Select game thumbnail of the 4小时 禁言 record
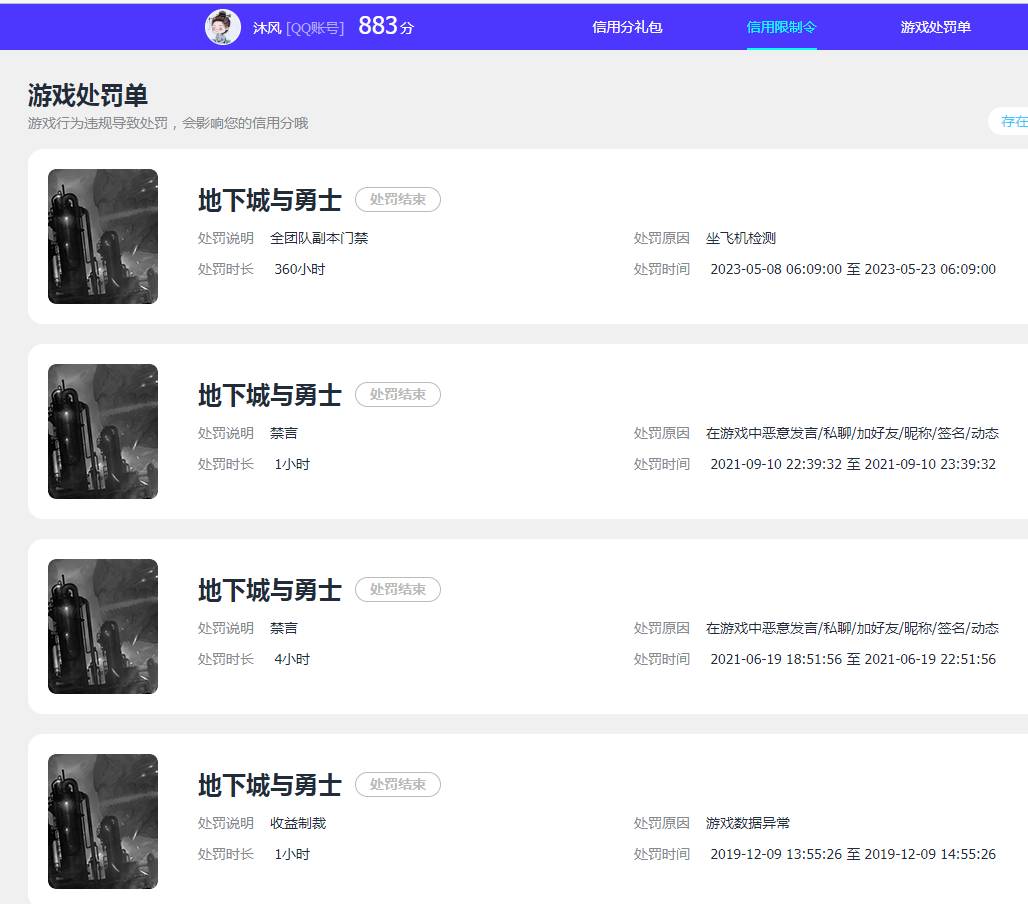The height and width of the screenshot is (904, 1028). pos(103,626)
